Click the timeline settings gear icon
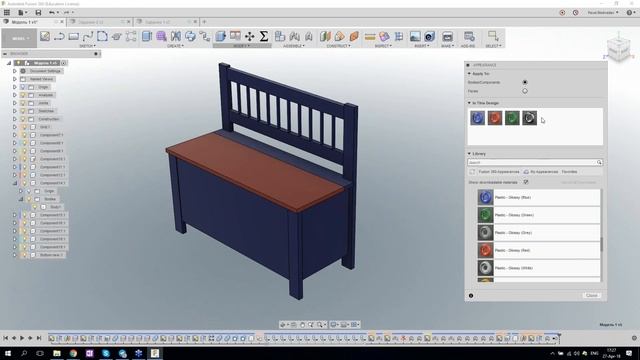This screenshot has width=640, height=360. (634, 338)
